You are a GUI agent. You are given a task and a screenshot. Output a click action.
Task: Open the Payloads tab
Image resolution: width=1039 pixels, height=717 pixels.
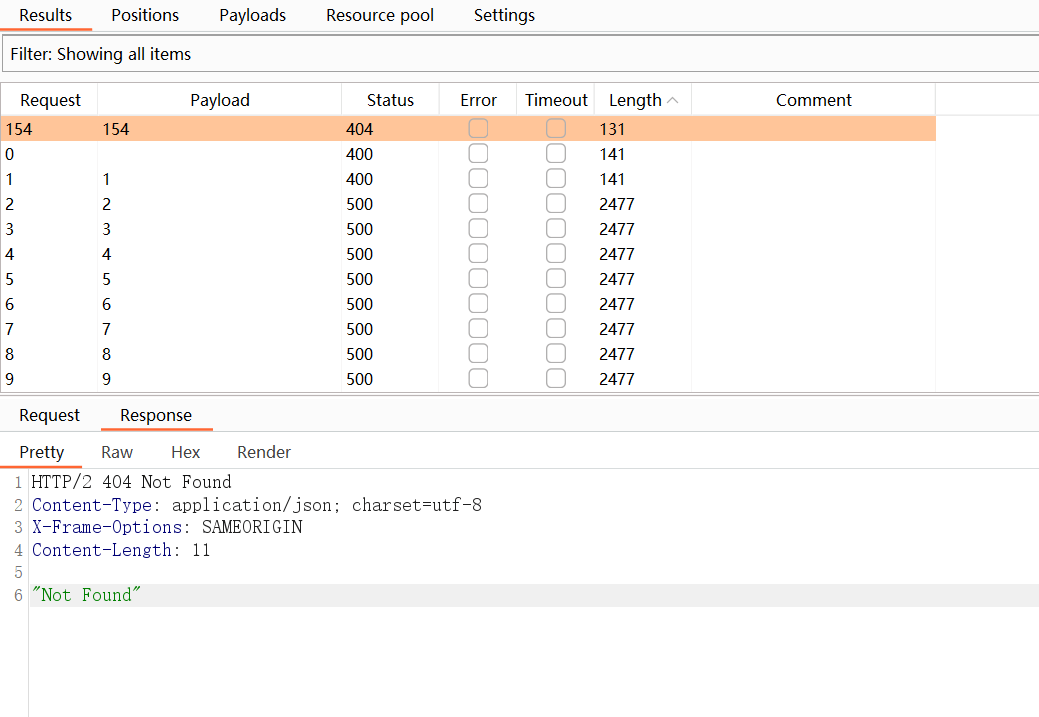[252, 15]
